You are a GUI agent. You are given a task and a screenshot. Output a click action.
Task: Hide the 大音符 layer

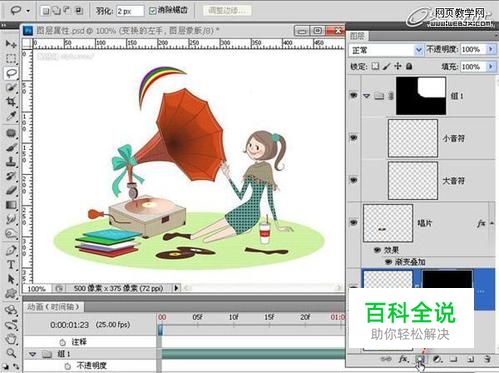[x=353, y=180]
